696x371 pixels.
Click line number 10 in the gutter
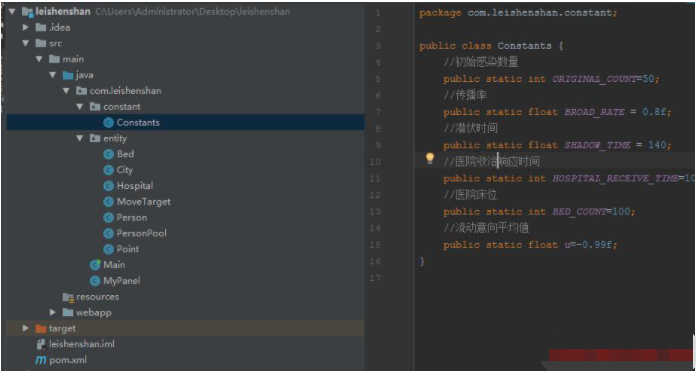click(375, 162)
